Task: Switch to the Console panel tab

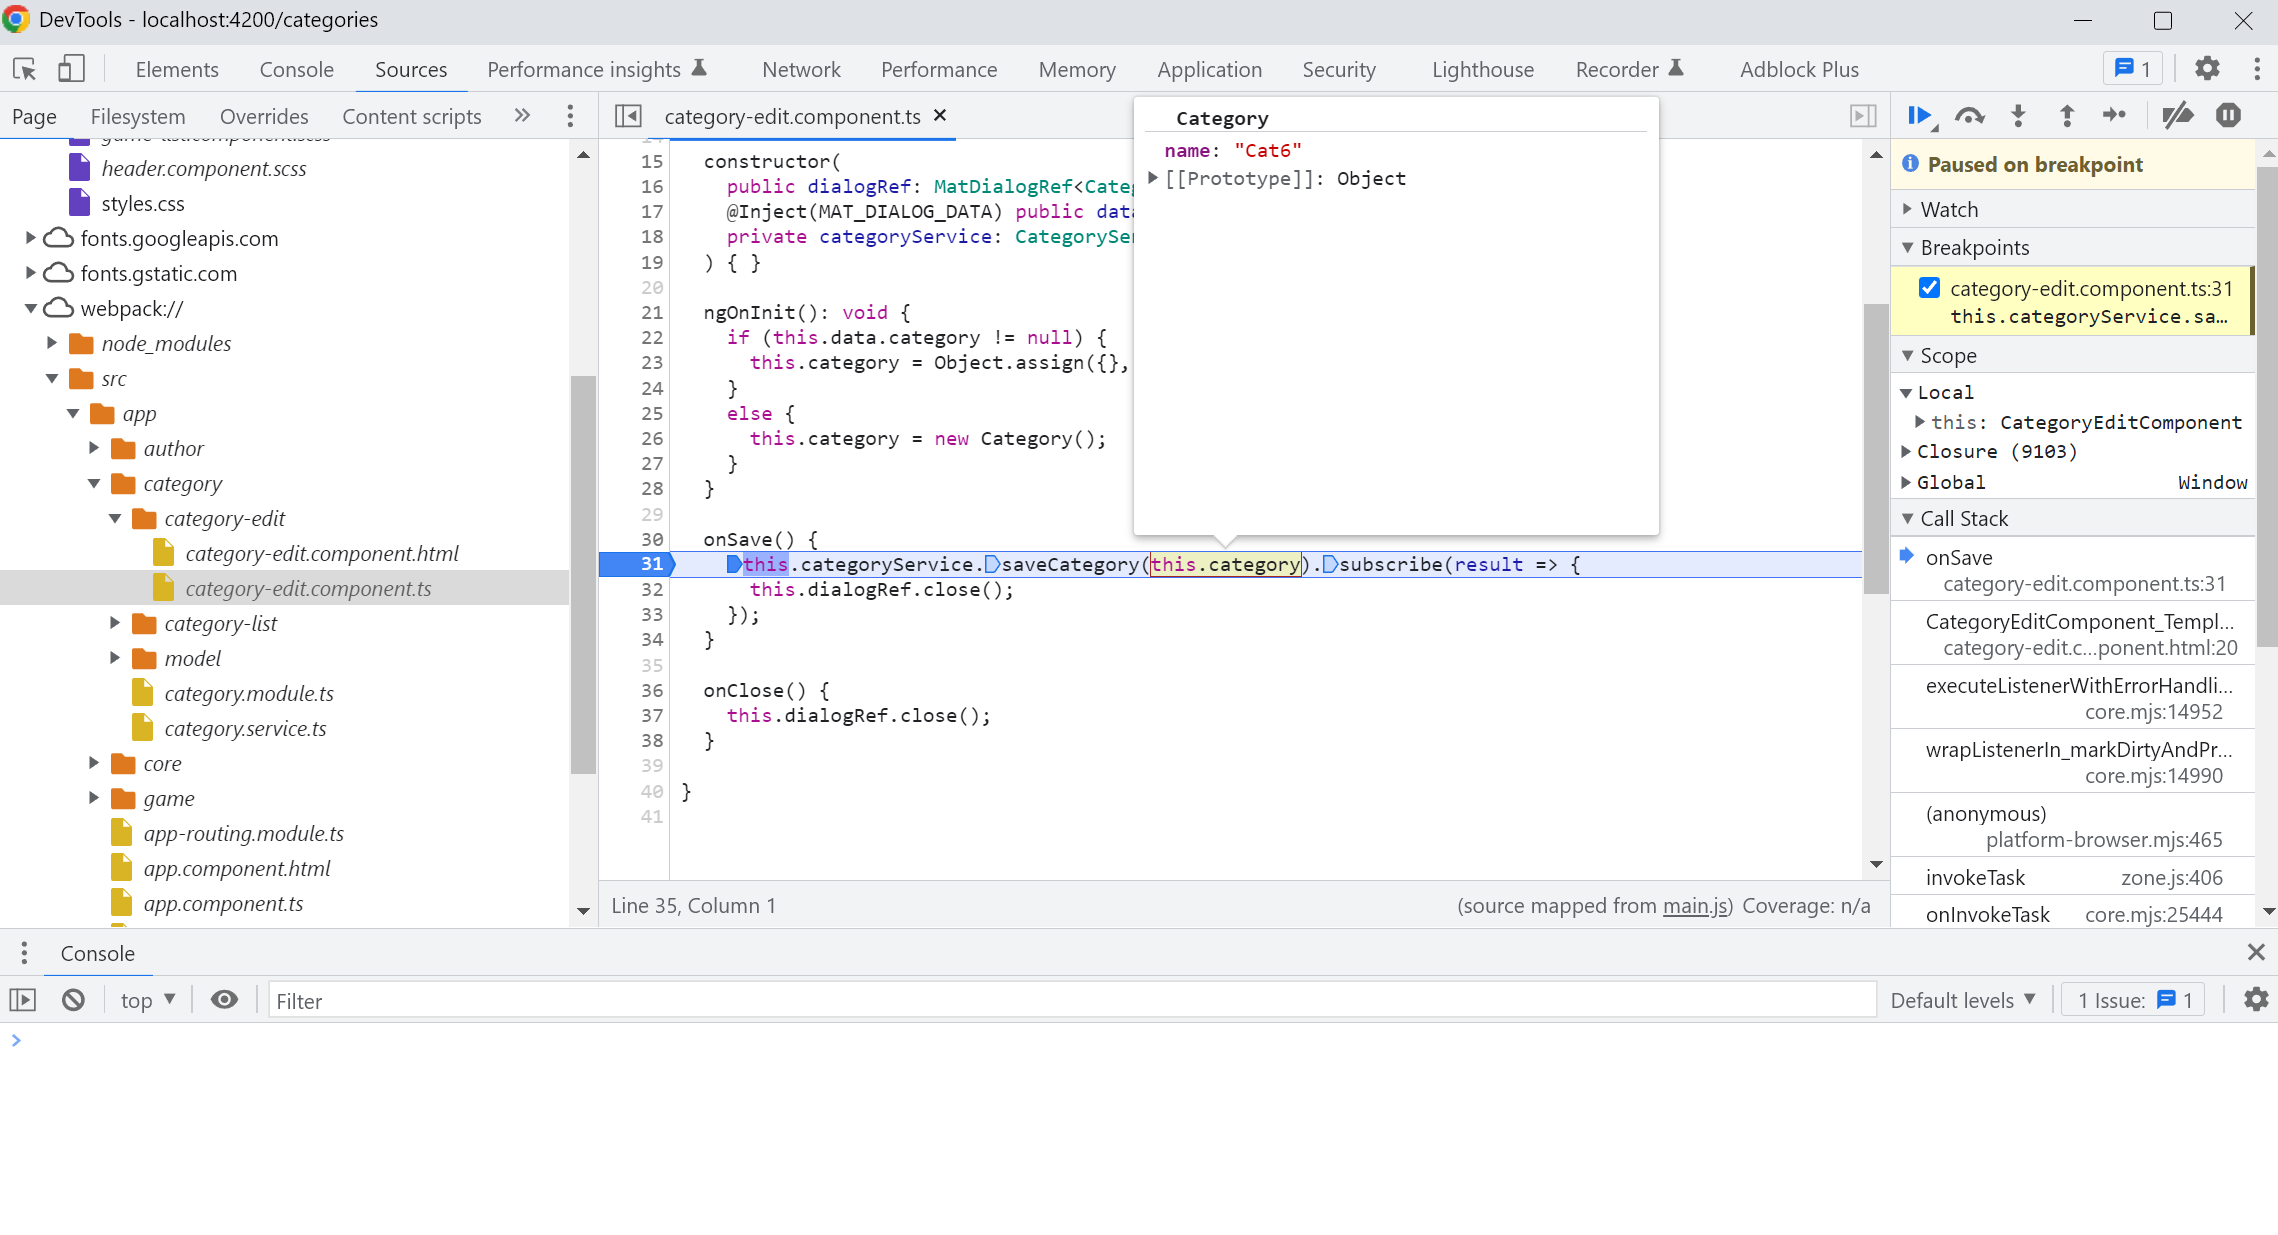Action: point(297,68)
